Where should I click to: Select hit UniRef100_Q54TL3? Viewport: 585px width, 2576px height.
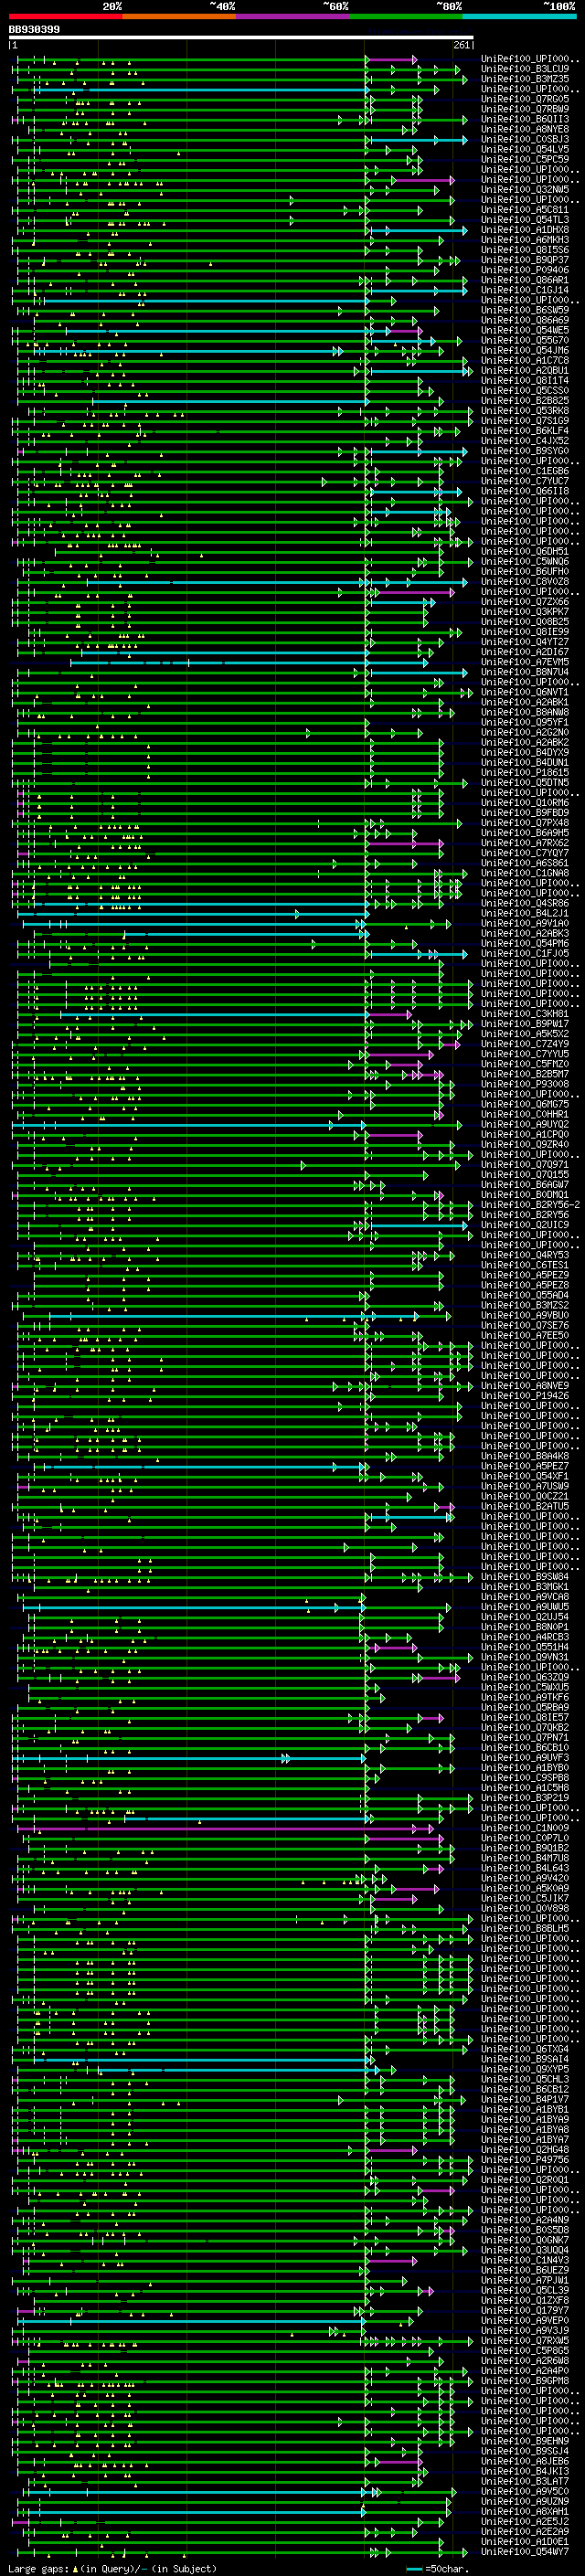(x=524, y=220)
